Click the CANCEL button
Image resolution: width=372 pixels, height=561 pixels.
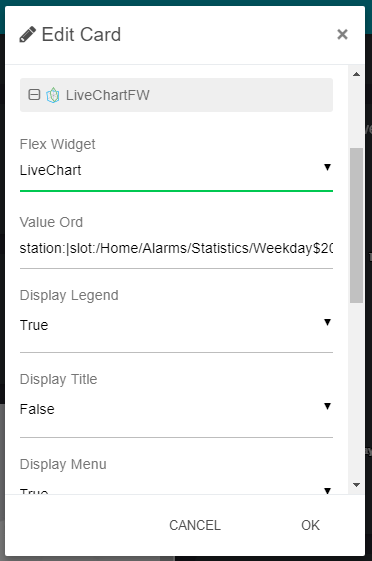point(195,525)
